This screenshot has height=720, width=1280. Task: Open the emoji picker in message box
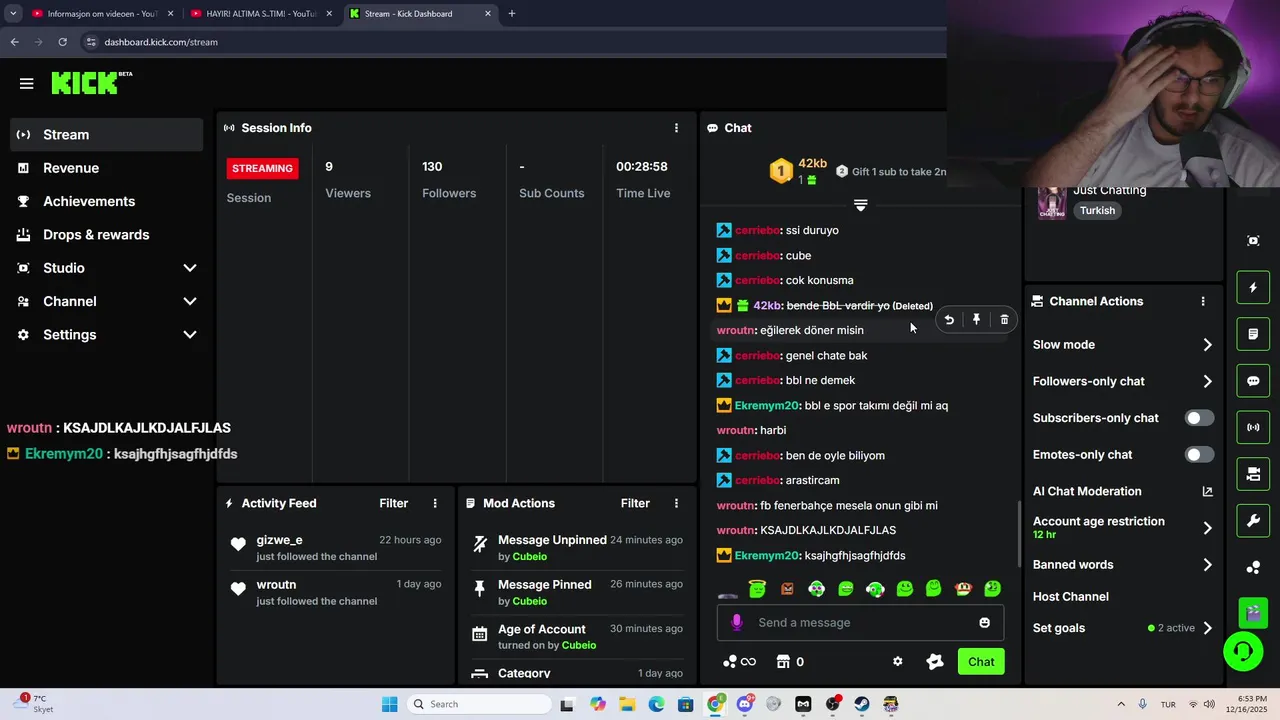[984, 622]
